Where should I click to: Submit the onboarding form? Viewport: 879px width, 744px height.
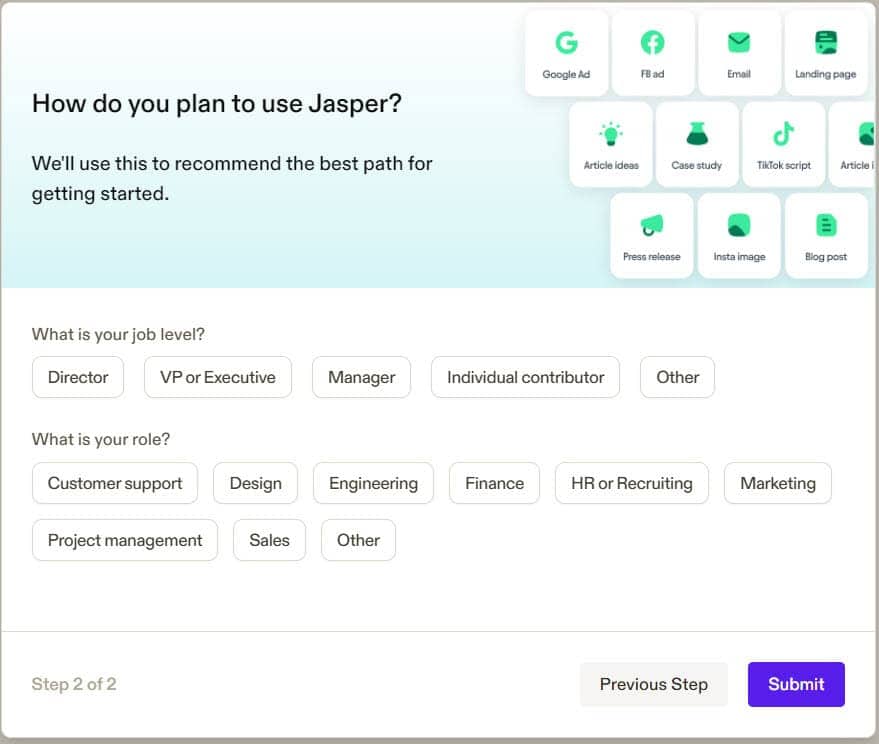pyautogui.click(x=796, y=685)
